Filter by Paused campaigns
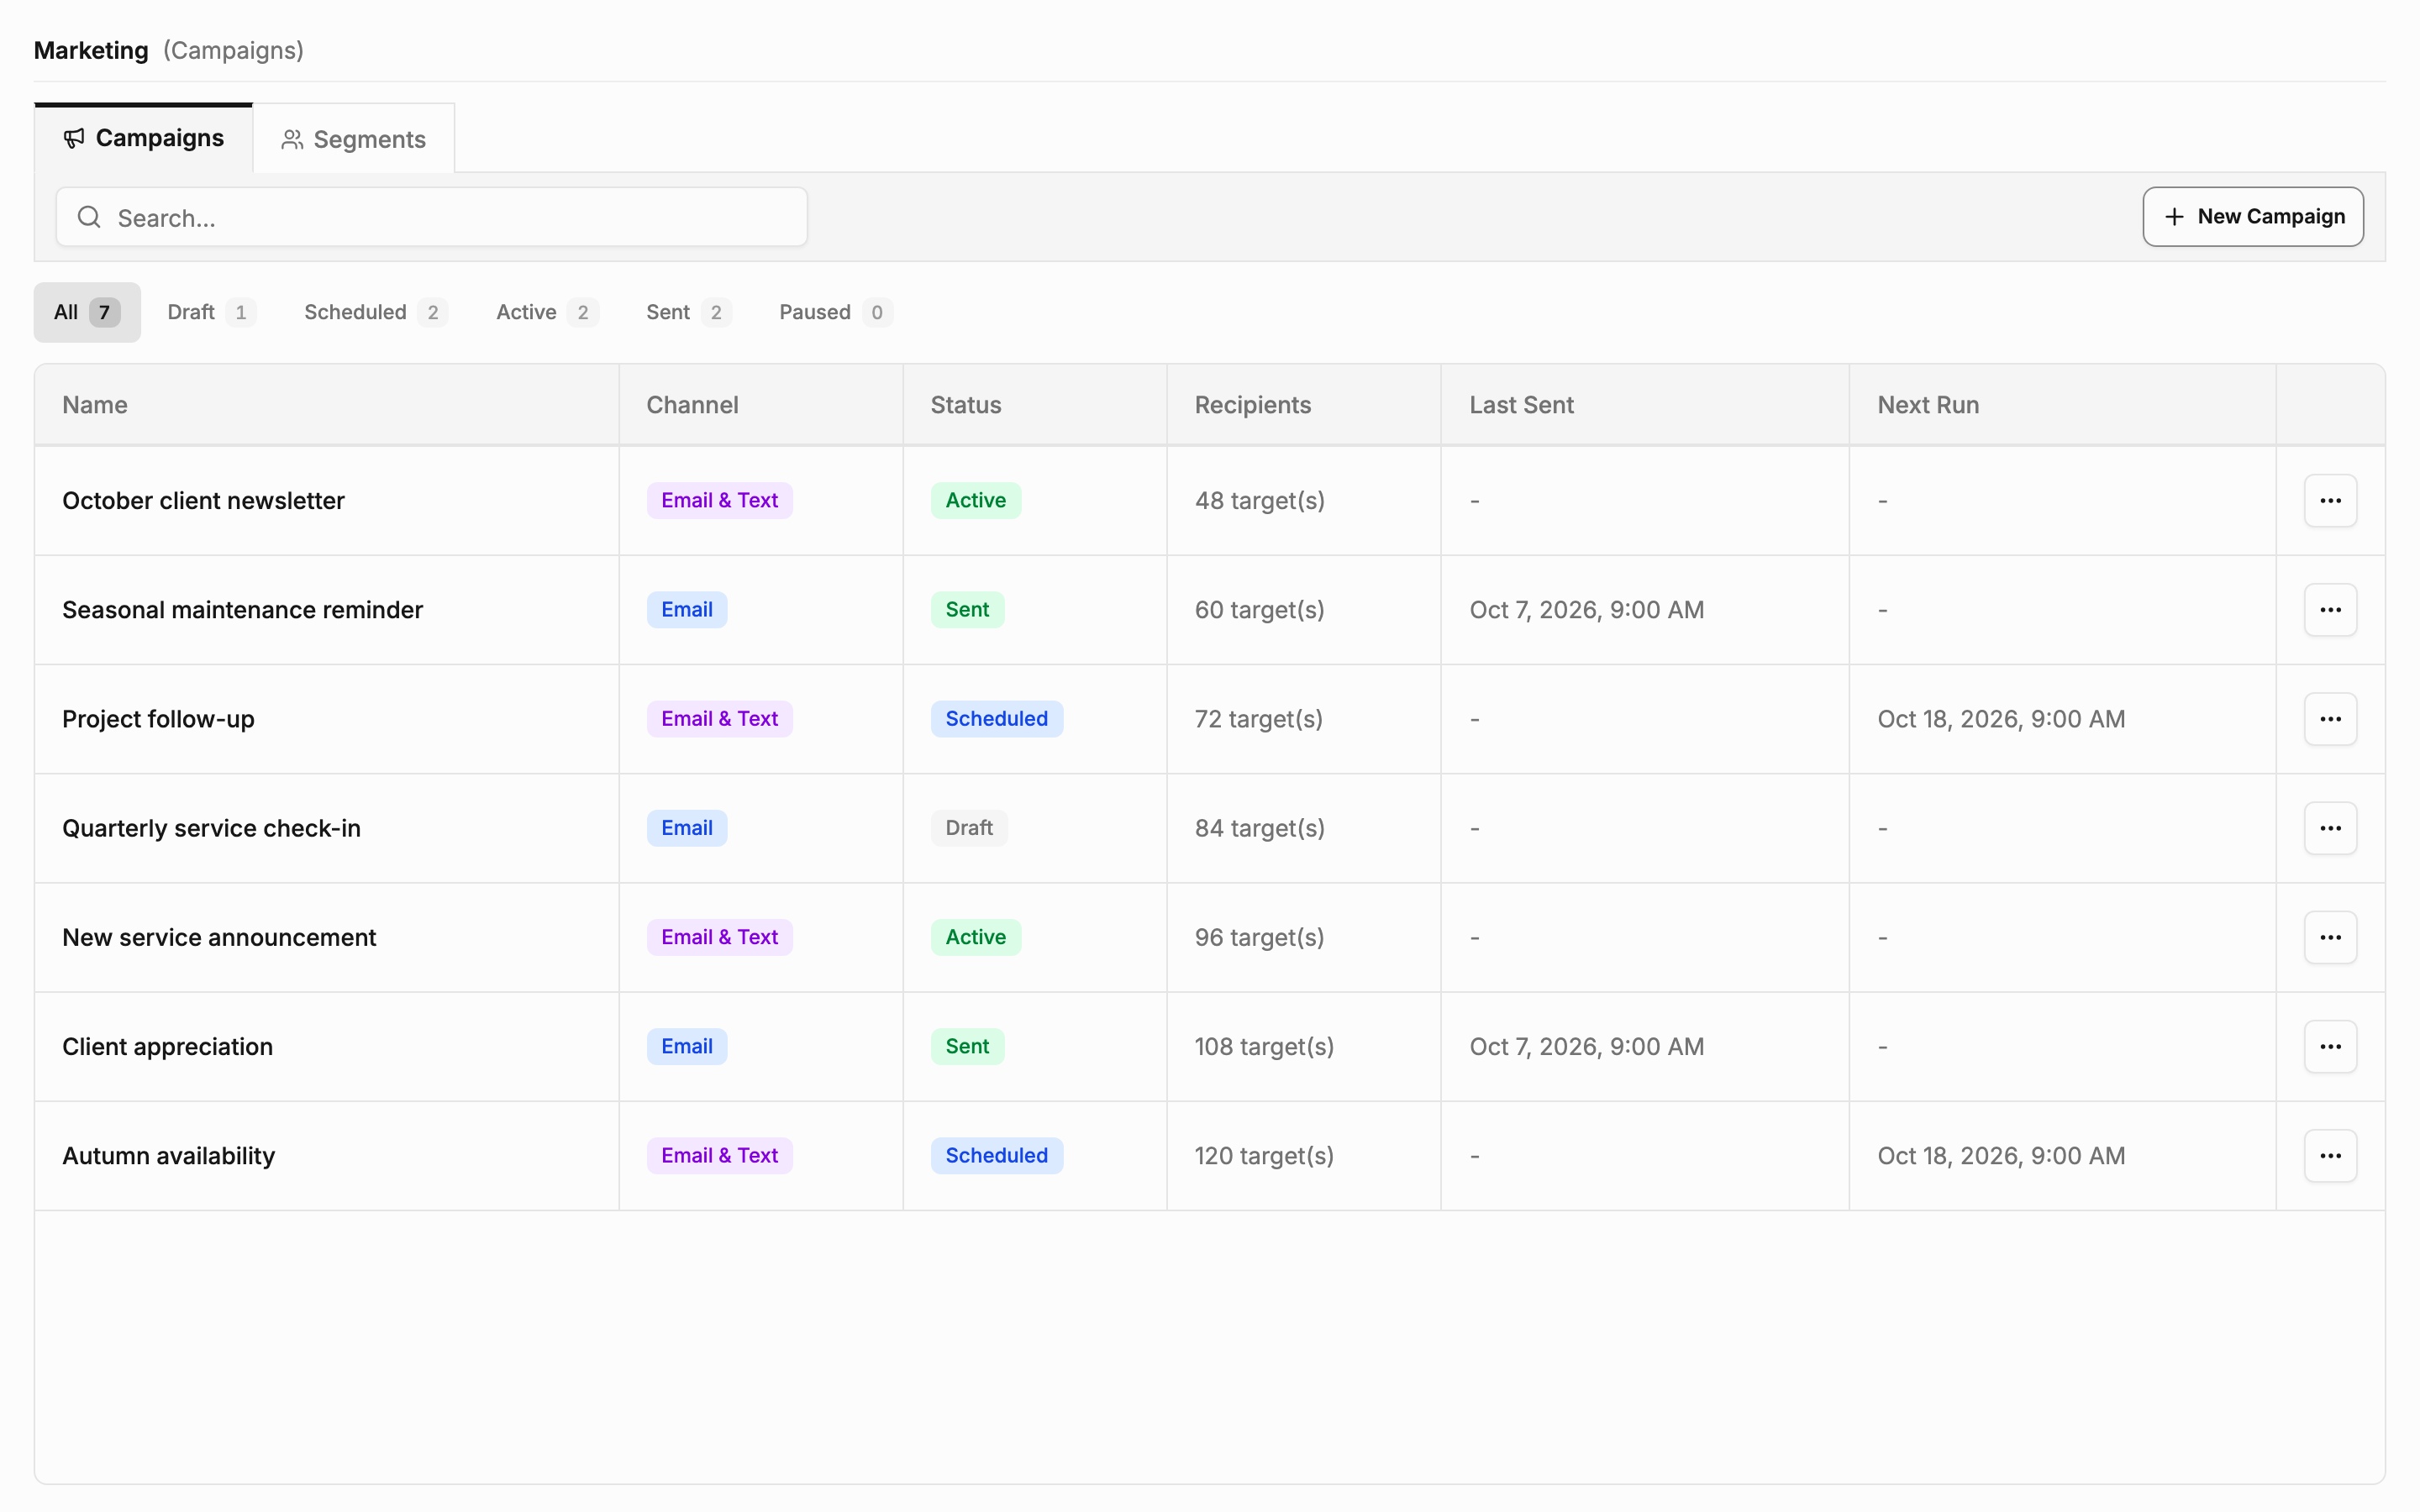Screen dimensions: 2420x1512 [x=835, y=312]
